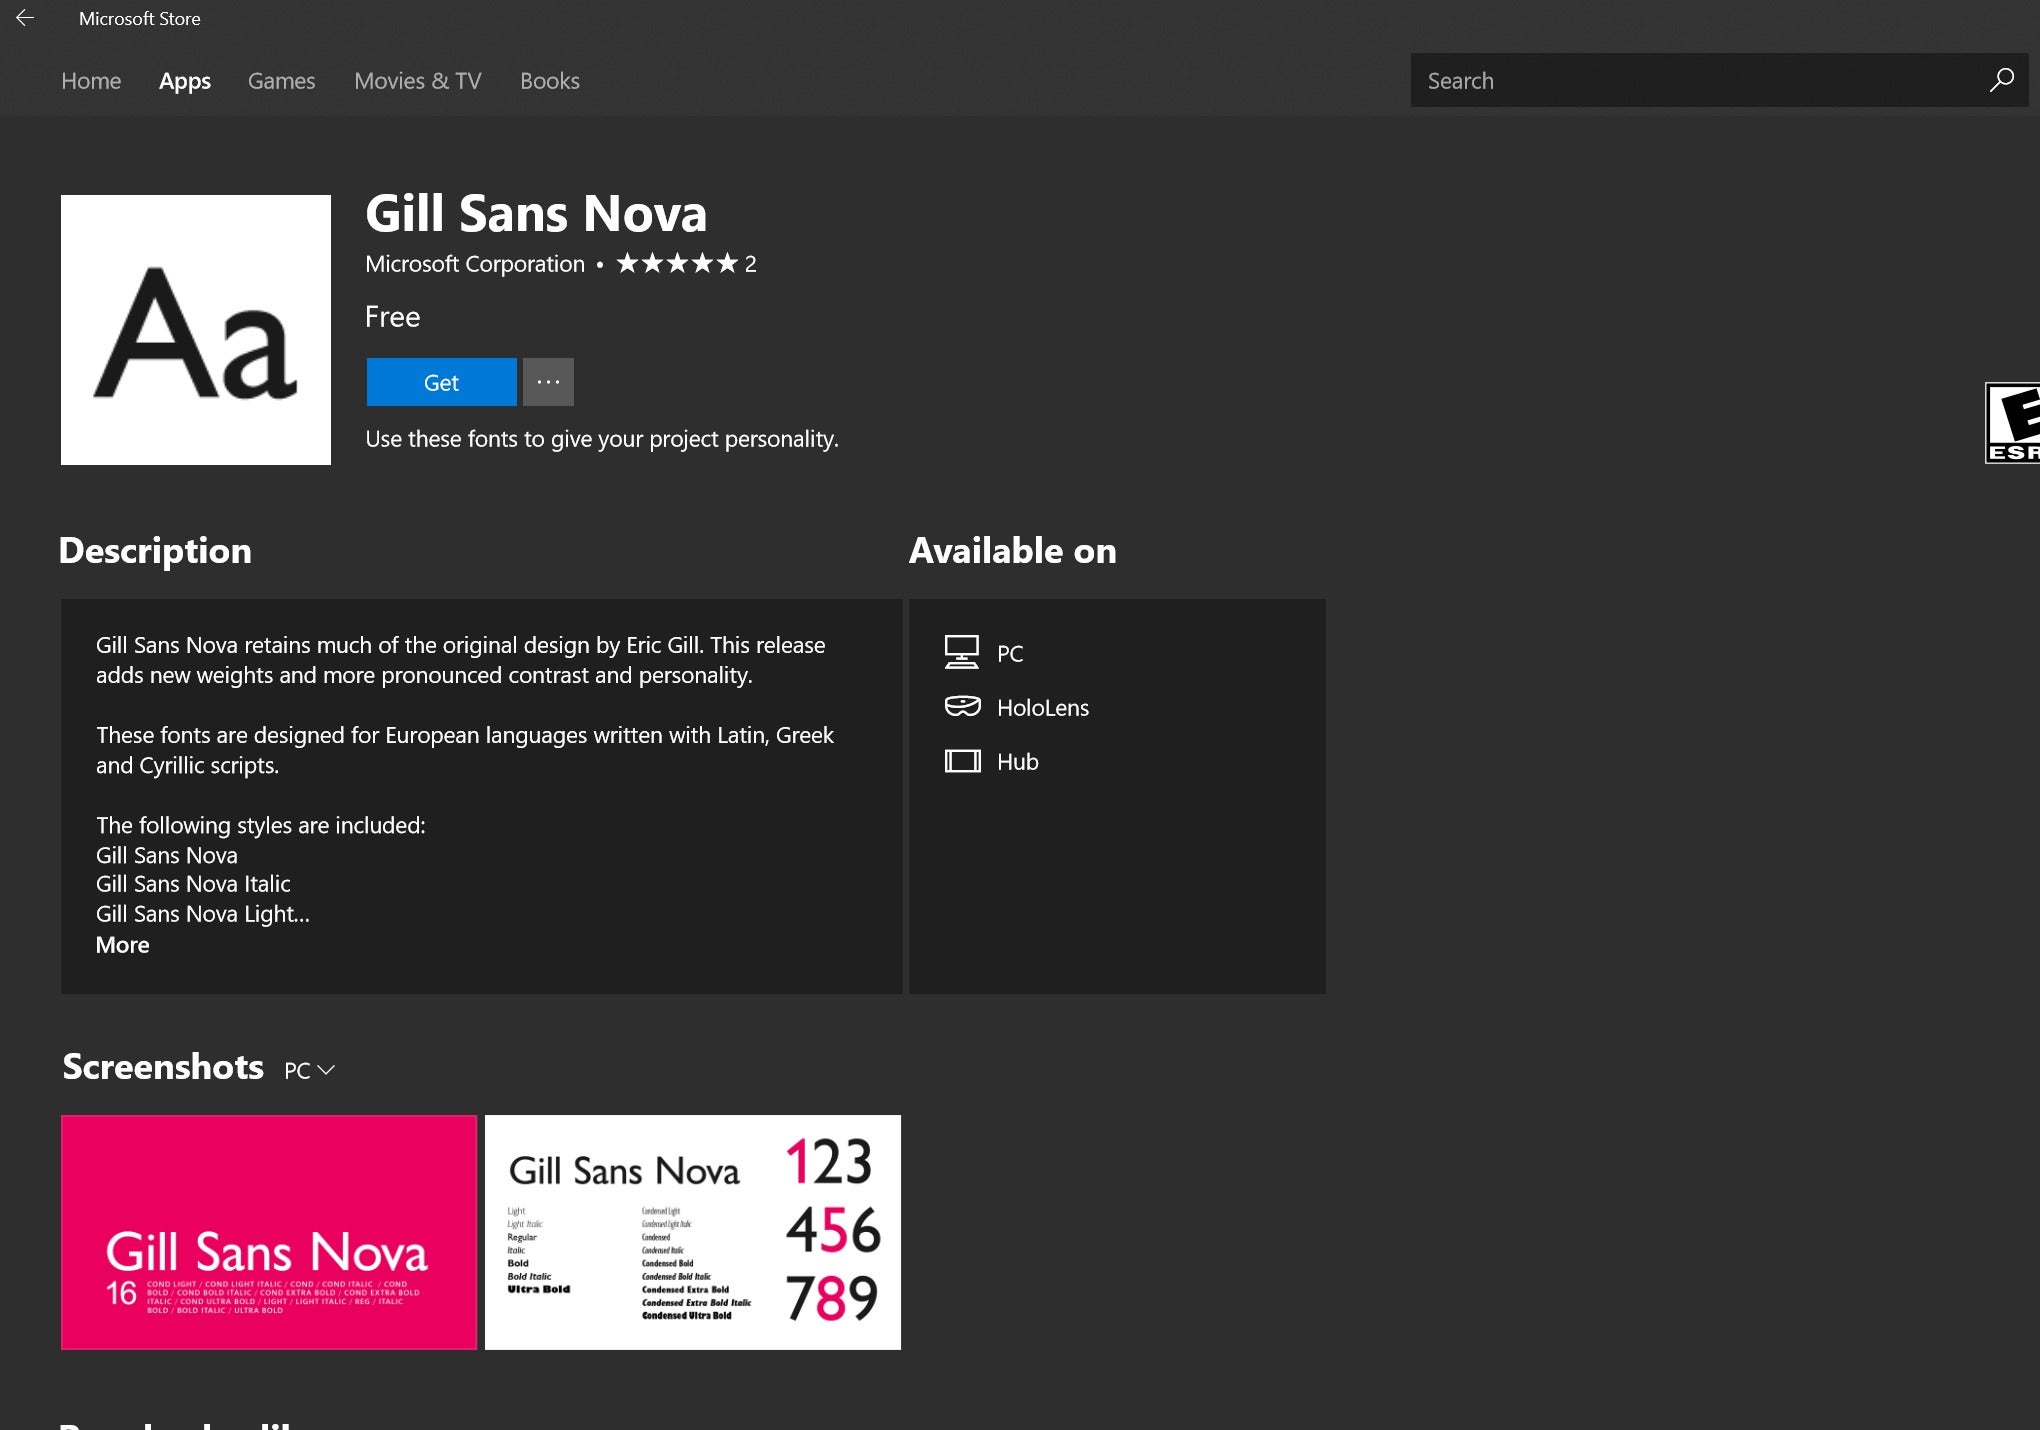Image resolution: width=2040 pixels, height=1430 pixels.
Task: Switch to the Home tab
Action: pyautogui.click(x=91, y=81)
